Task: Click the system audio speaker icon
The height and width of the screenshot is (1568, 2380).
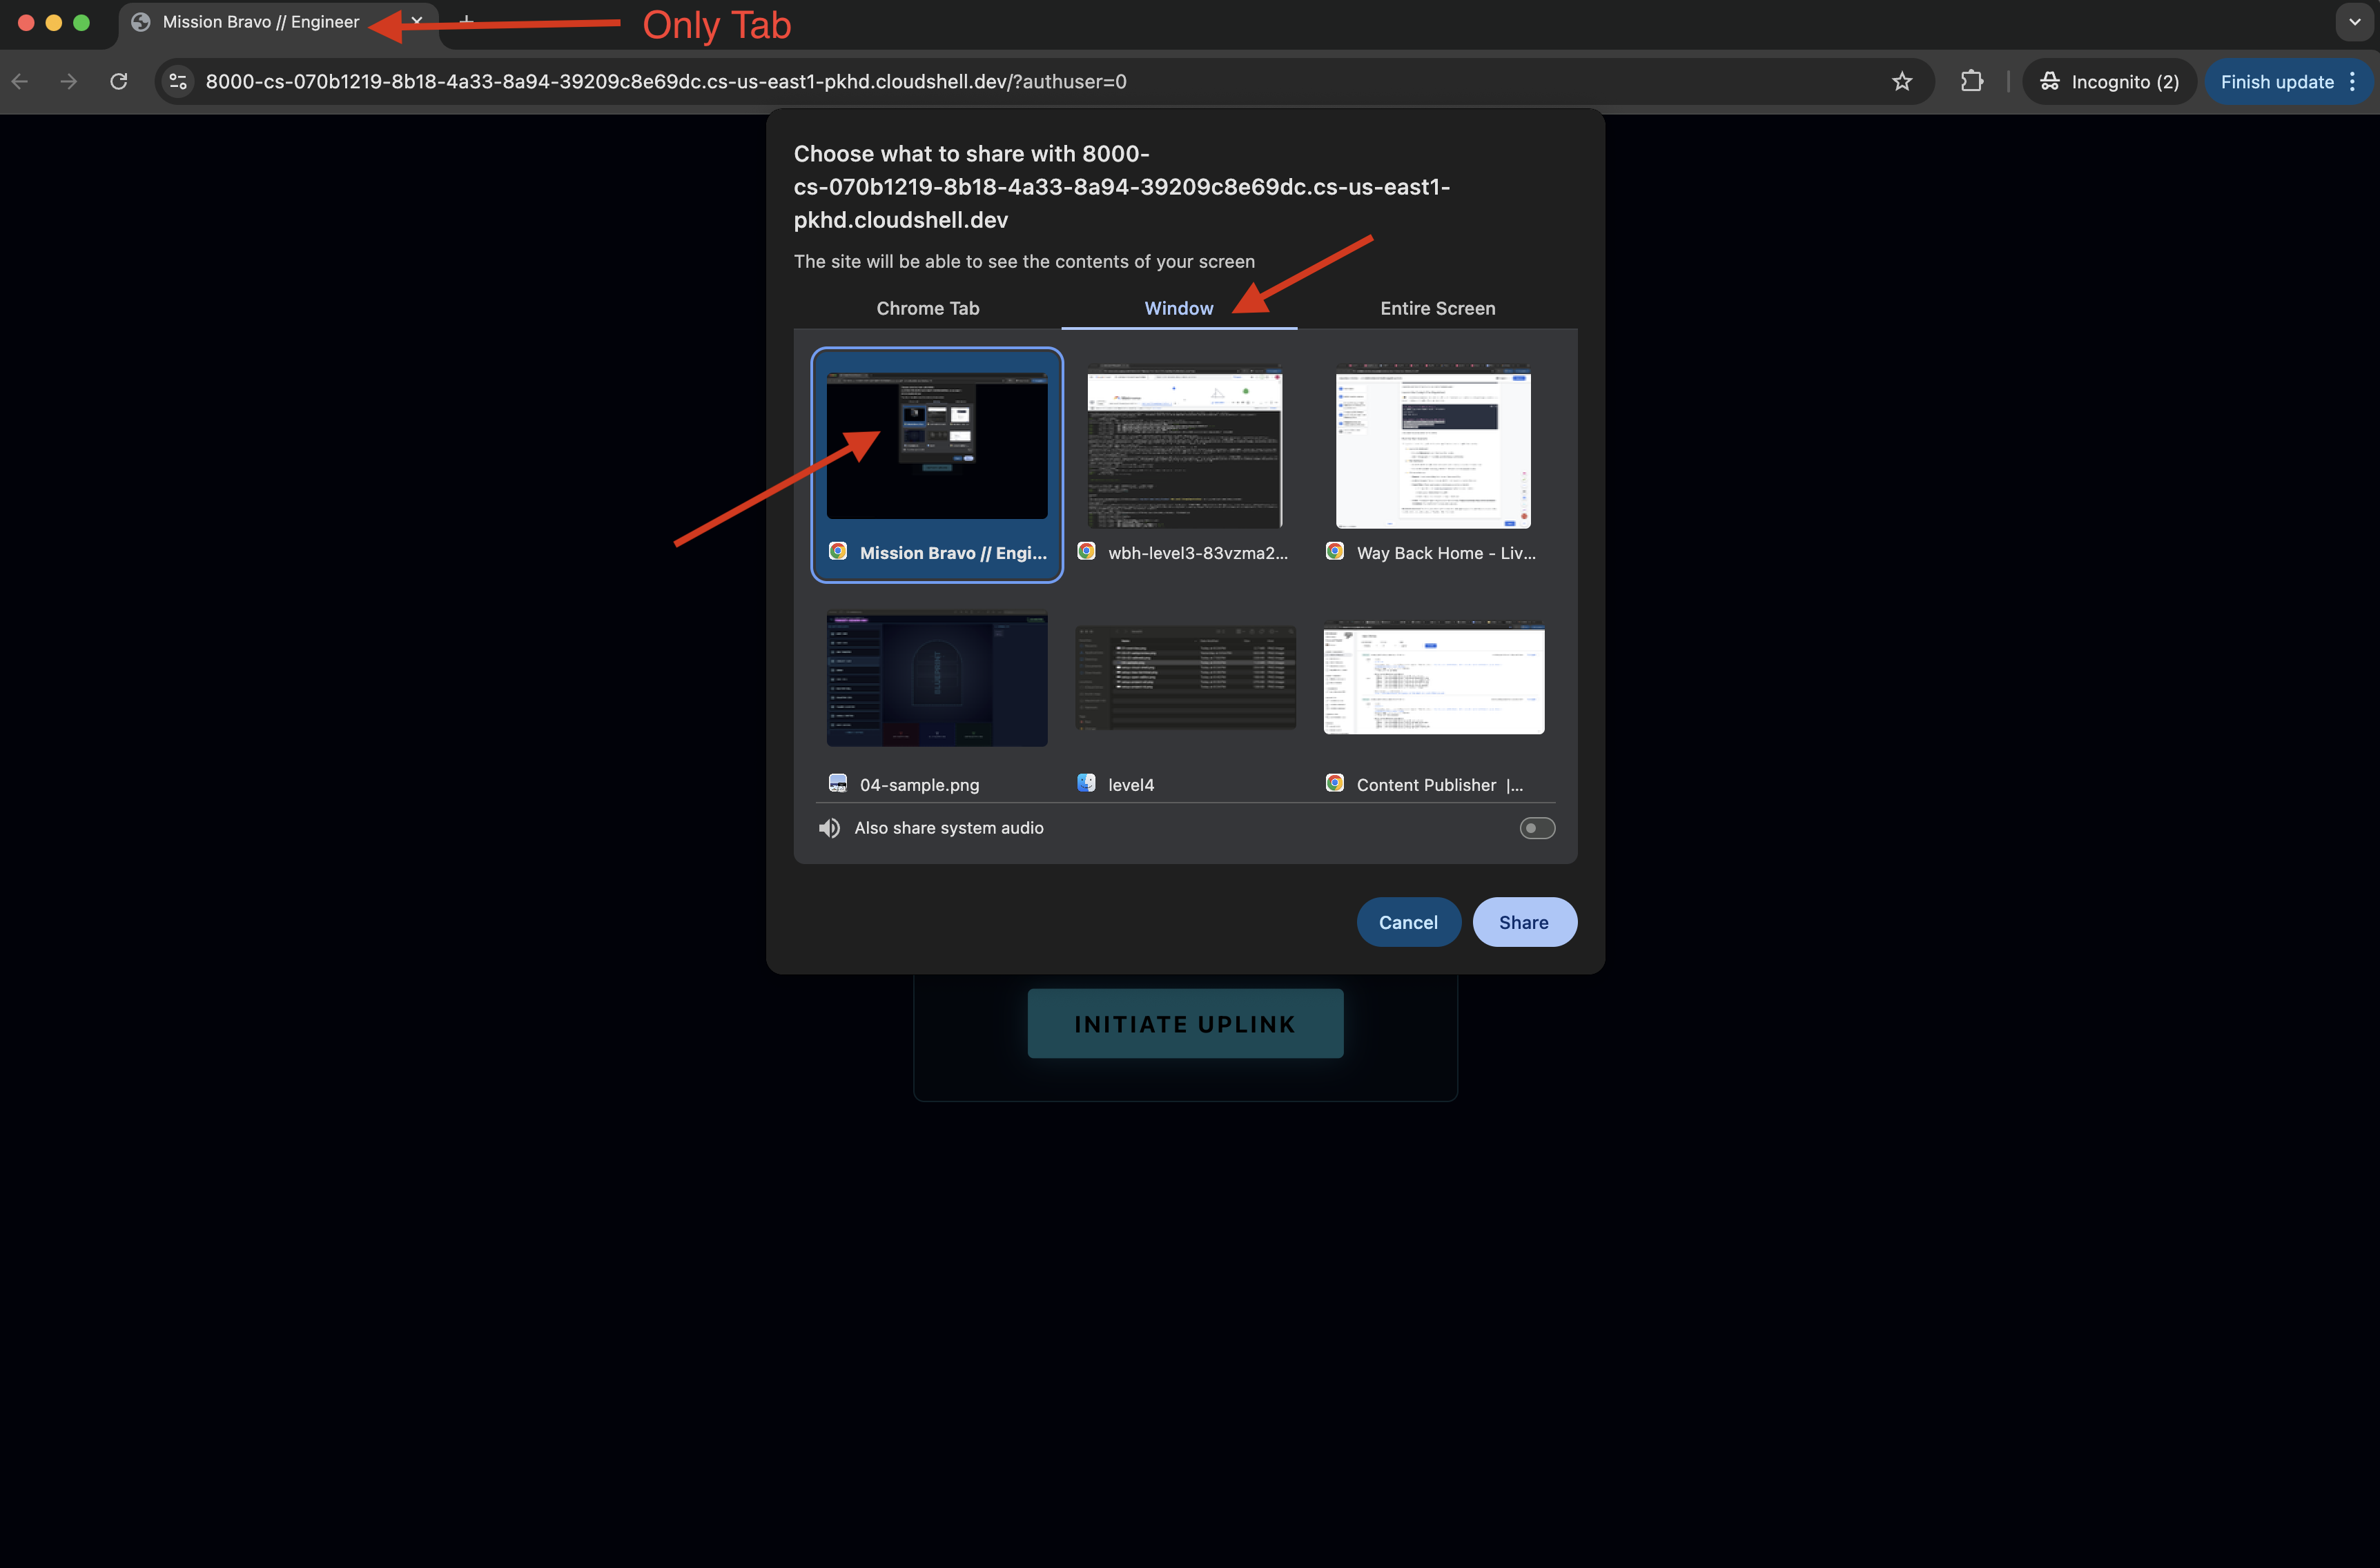Action: click(x=829, y=828)
